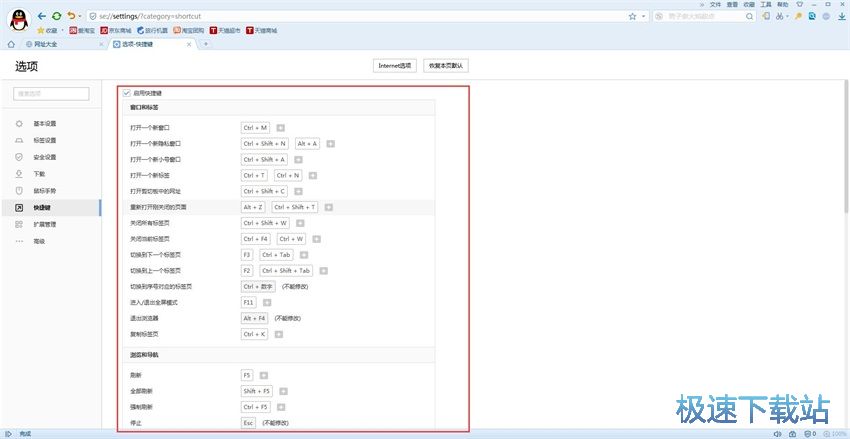
Task: Click the browser back arrow
Action: pos(42,16)
